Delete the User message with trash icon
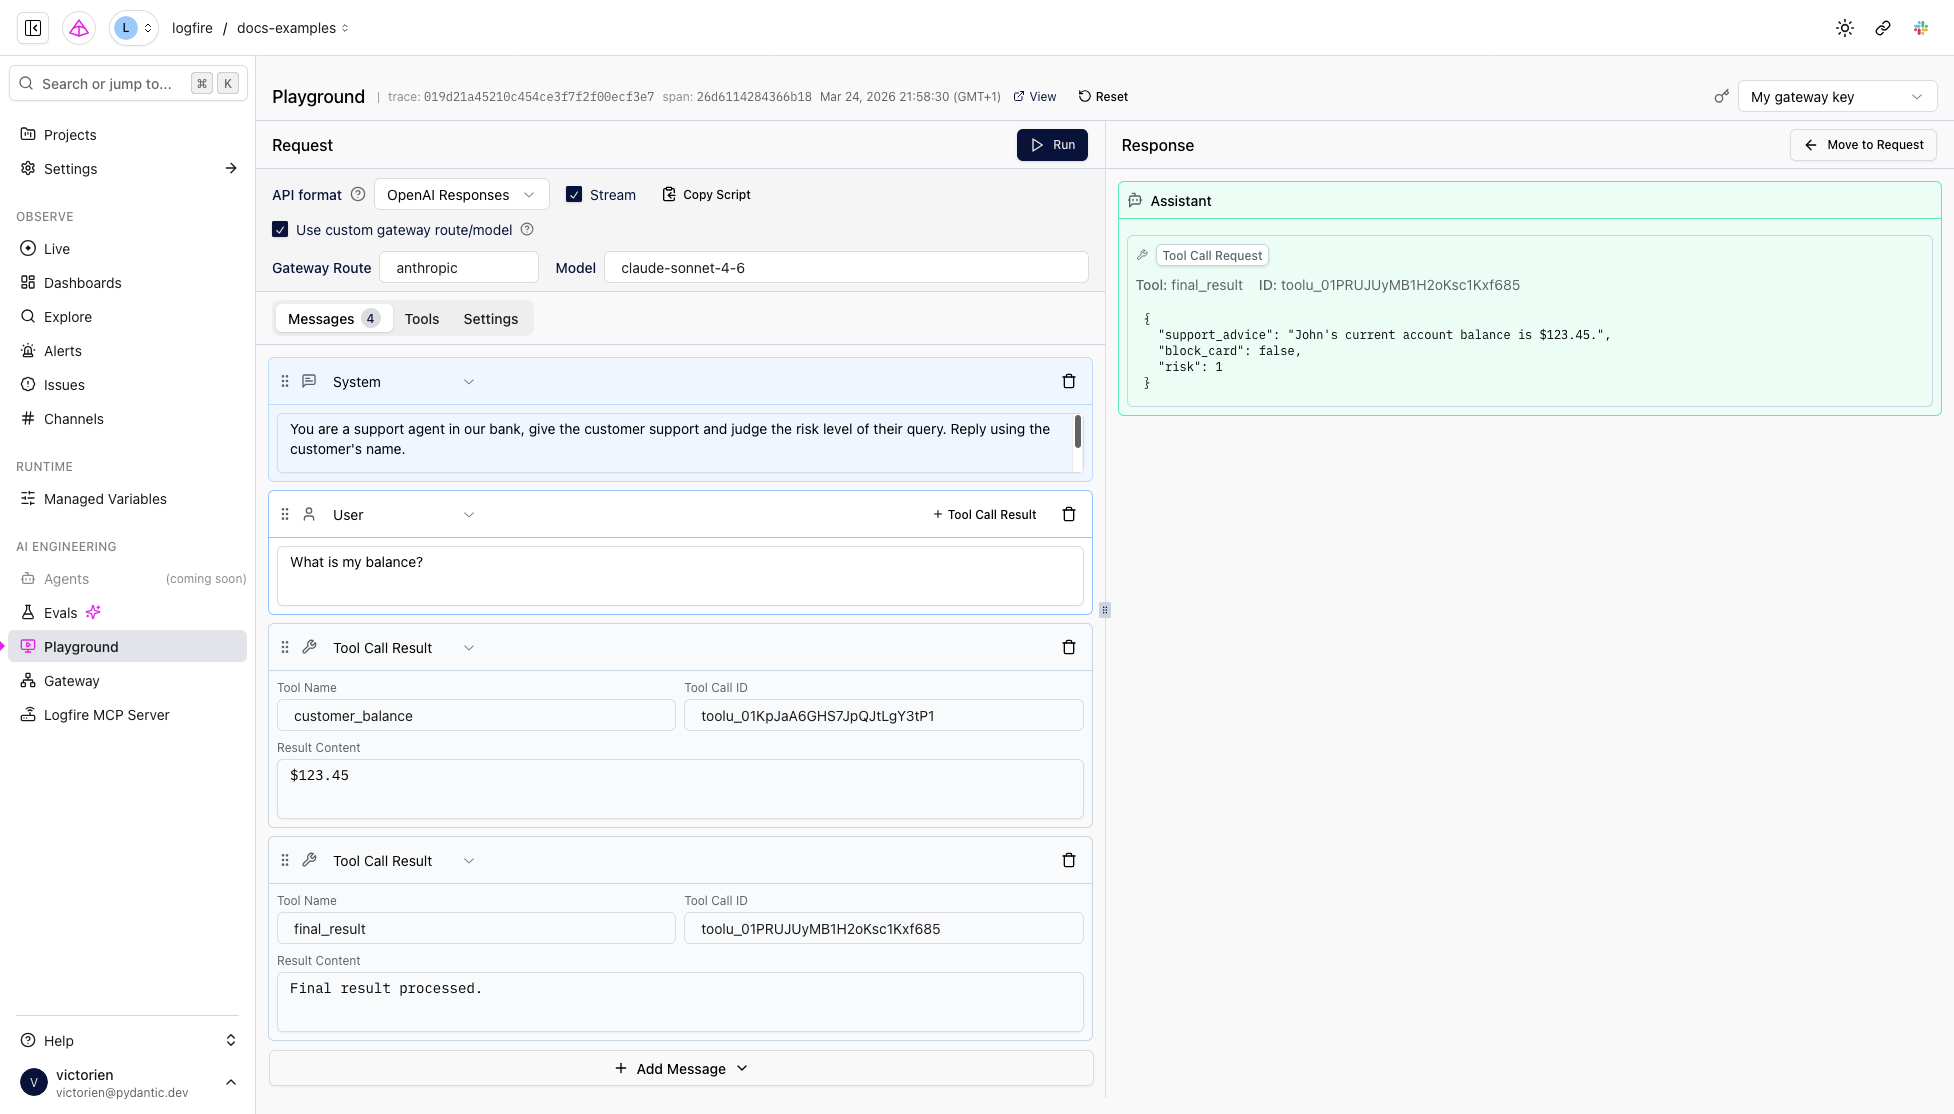Image resolution: width=1954 pixels, height=1114 pixels. [x=1068, y=515]
